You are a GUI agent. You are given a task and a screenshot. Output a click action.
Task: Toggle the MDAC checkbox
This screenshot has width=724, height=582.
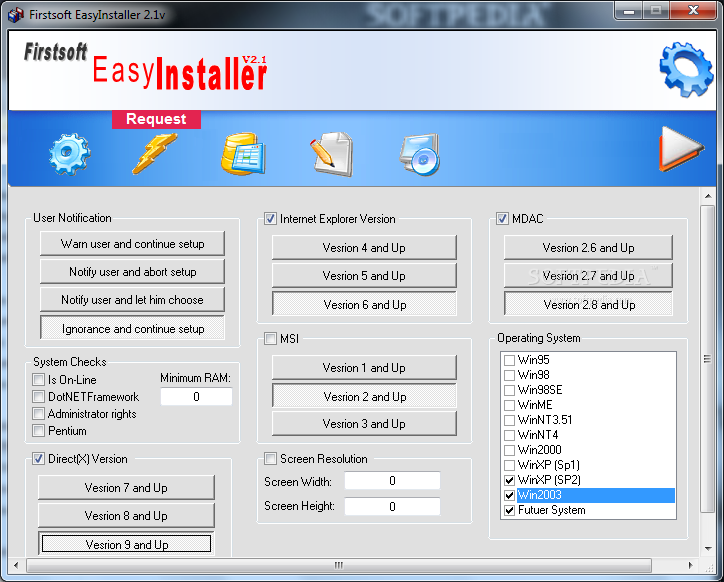(x=502, y=218)
